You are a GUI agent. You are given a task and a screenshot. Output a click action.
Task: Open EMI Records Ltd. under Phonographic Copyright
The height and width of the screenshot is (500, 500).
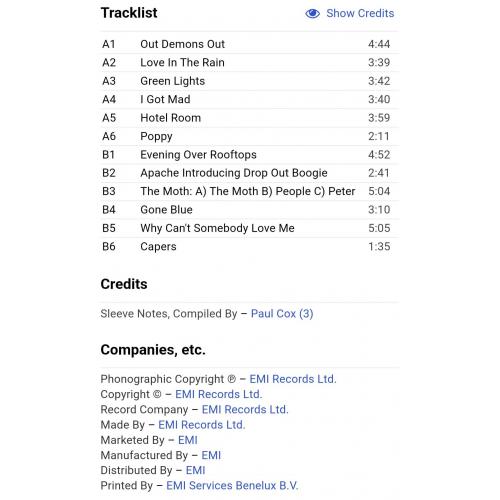(x=293, y=379)
